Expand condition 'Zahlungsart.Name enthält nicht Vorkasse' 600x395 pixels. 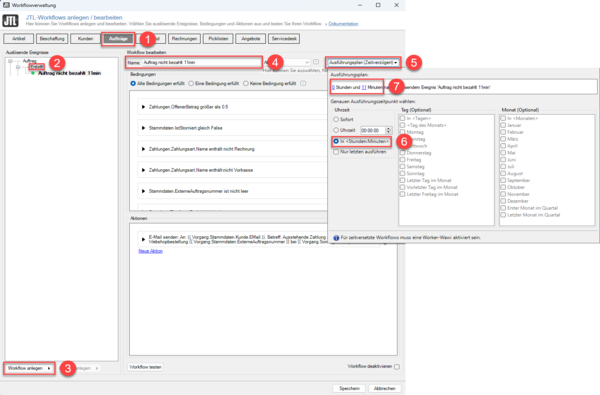click(x=143, y=170)
